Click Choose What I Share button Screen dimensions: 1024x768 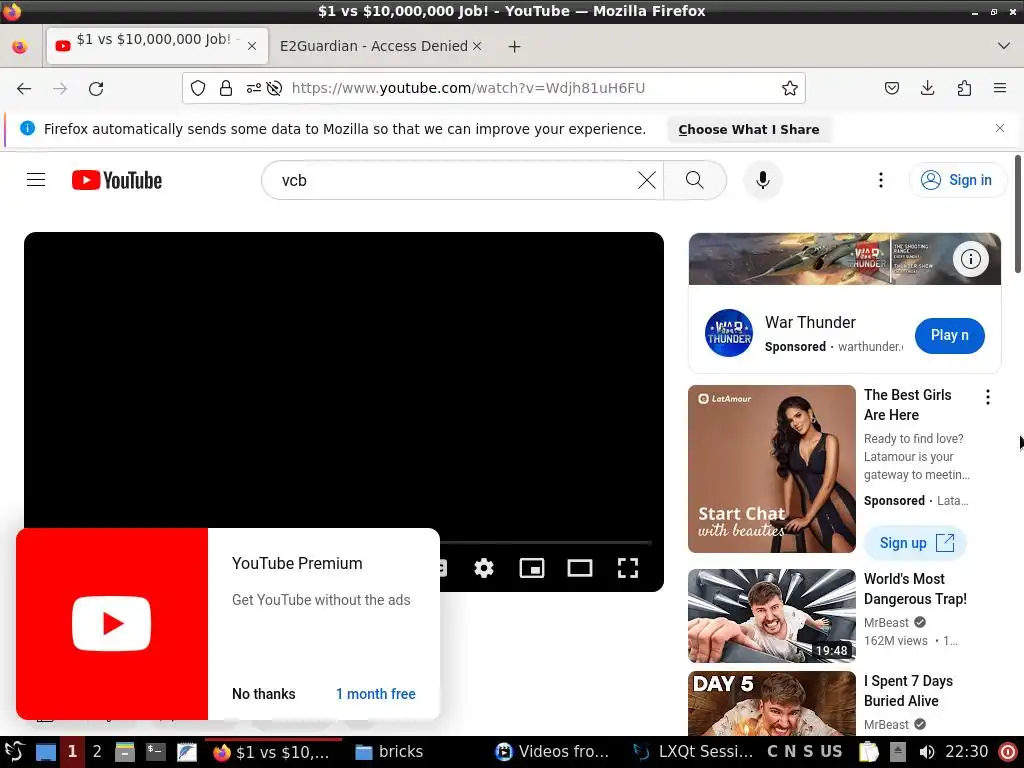[x=749, y=129]
